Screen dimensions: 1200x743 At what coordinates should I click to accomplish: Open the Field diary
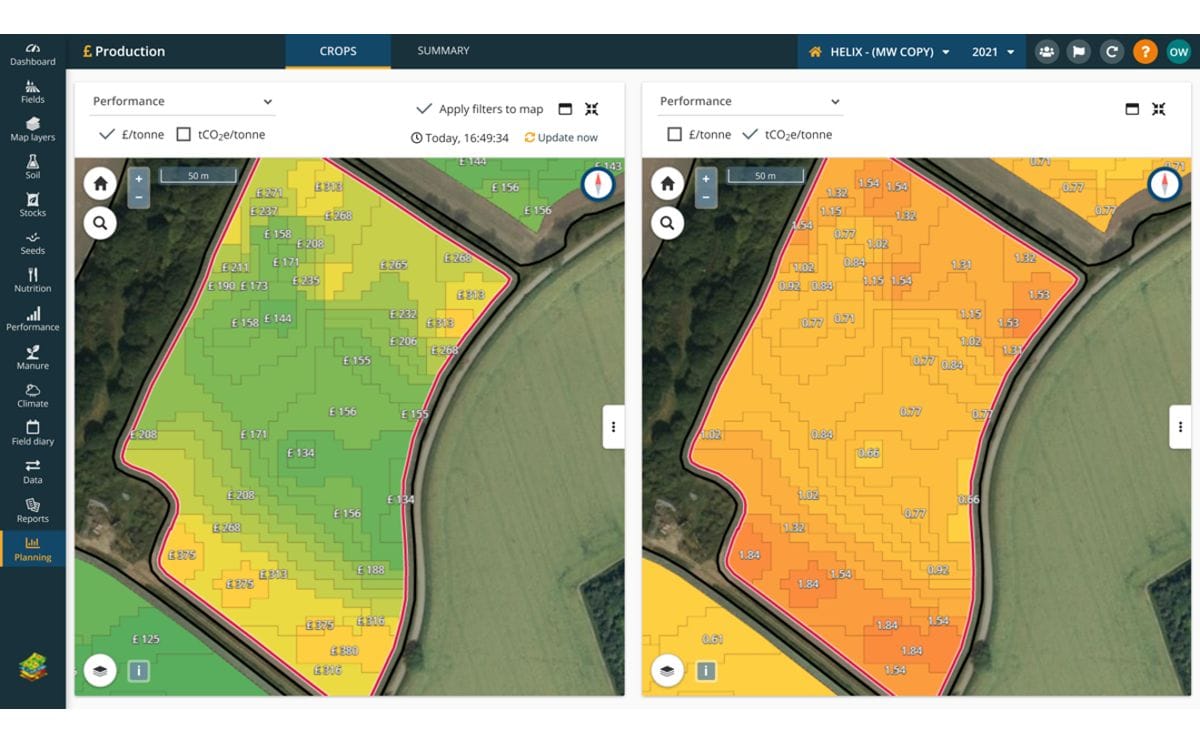[x=32, y=433]
